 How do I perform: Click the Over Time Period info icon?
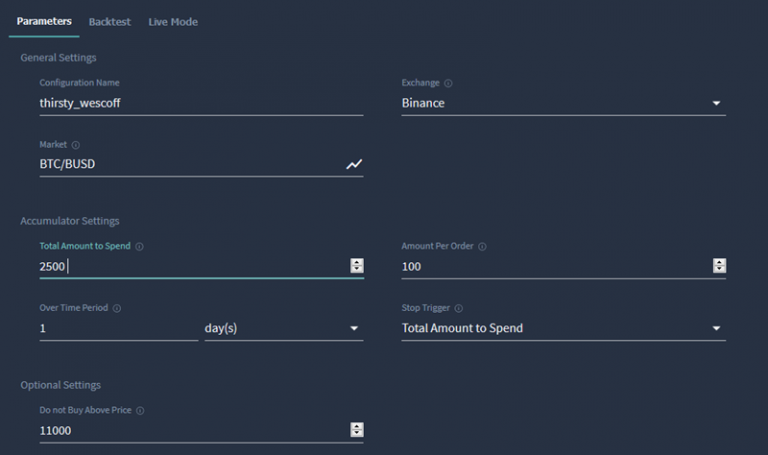117,308
